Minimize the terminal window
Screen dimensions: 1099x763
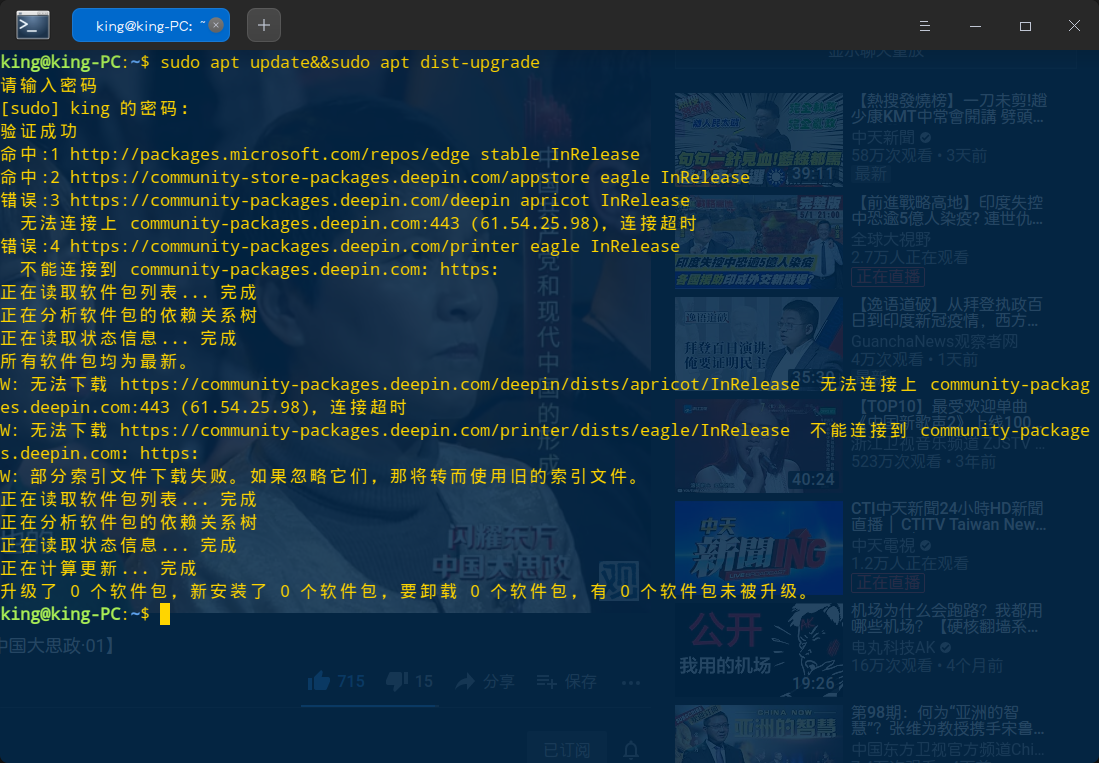975,26
